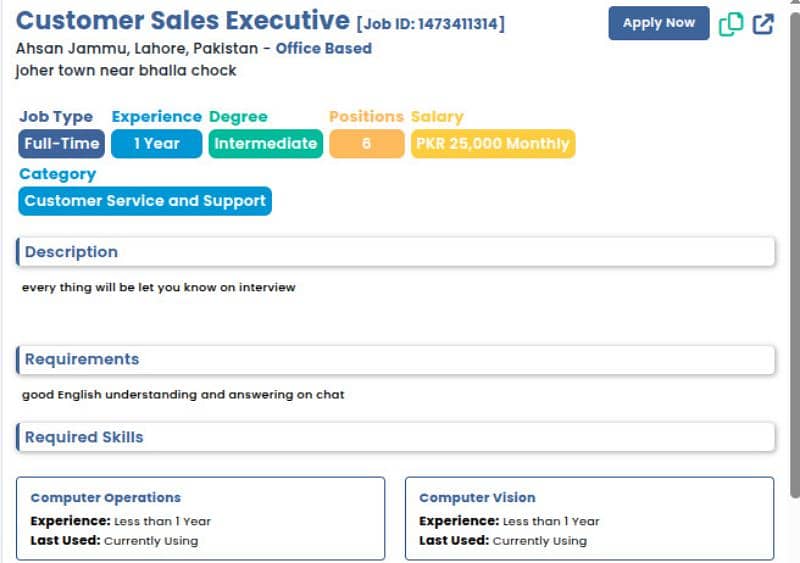This screenshot has height=563, width=800.
Task: Click the Office Based link
Action: click(x=323, y=48)
